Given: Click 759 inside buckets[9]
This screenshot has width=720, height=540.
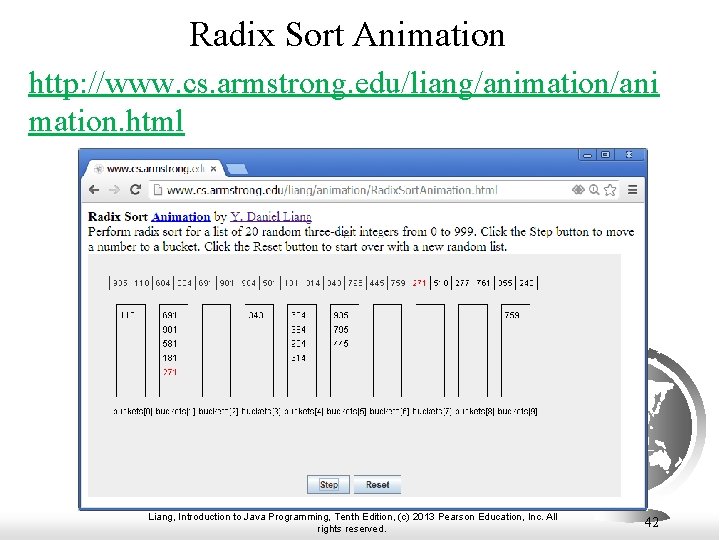Looking at the screenshot, I should point(512,315).
